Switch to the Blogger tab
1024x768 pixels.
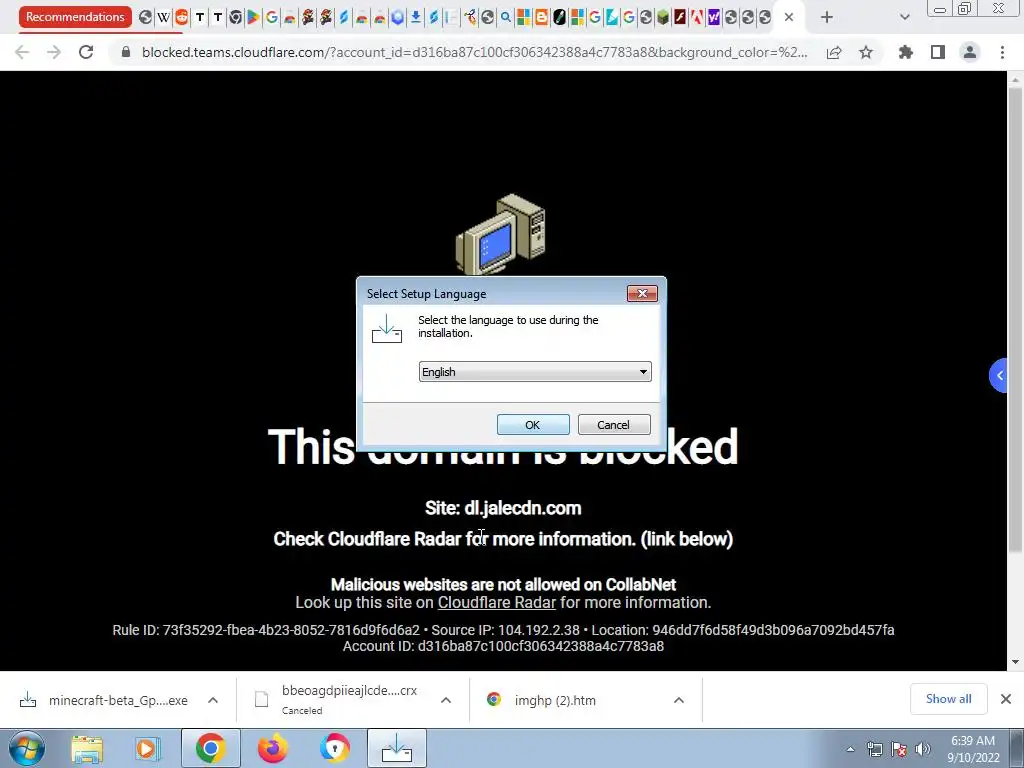541,18
